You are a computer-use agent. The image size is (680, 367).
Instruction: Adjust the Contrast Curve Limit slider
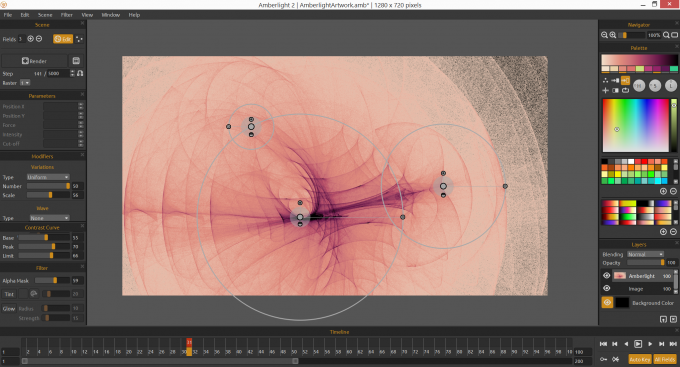pos(44,256)
